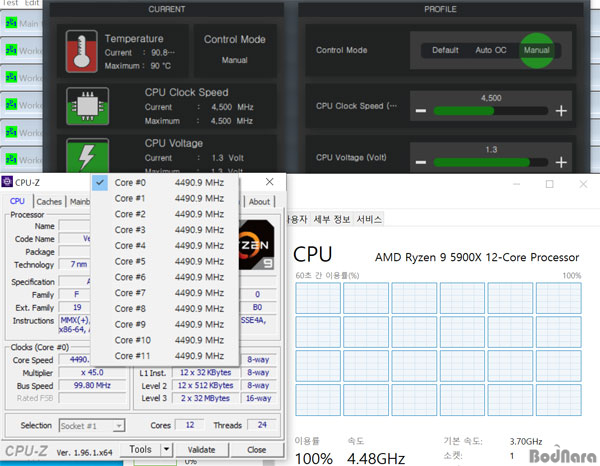600x466 pixels.
Task: Close the CPU-Z window with X
Action: 269,182
